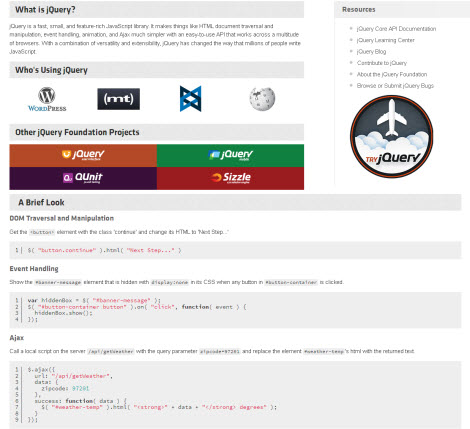Open the jQuery UI project banner
The image size is (470, 429).
click(x=83, y=155)
